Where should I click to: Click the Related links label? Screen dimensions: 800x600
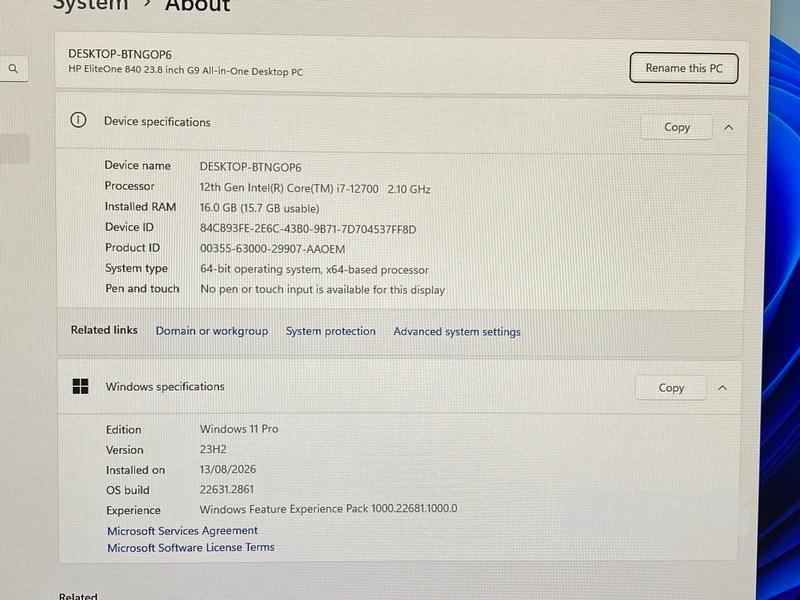104,330
